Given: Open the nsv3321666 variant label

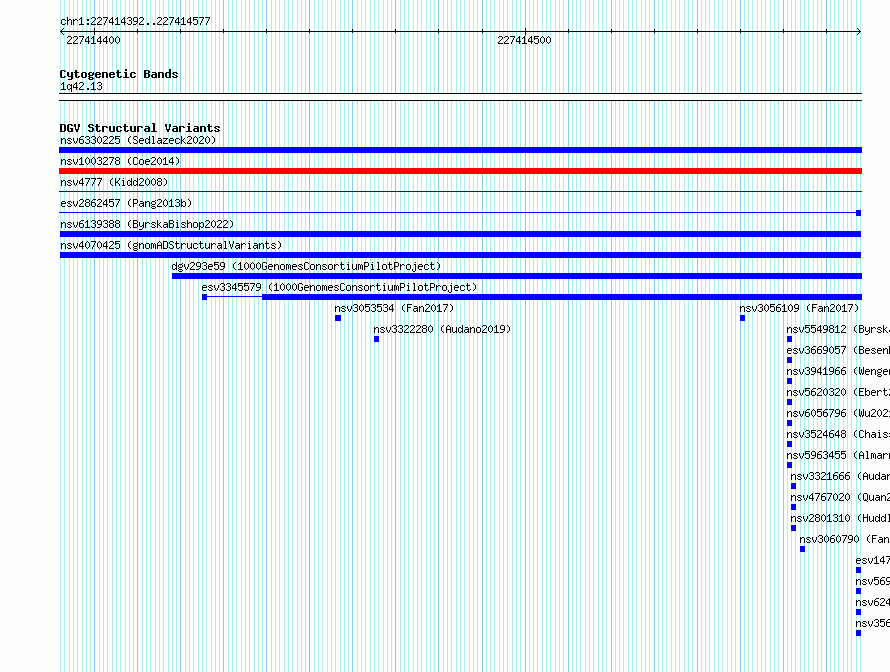Looking at the screenshot, I should 840,476.
